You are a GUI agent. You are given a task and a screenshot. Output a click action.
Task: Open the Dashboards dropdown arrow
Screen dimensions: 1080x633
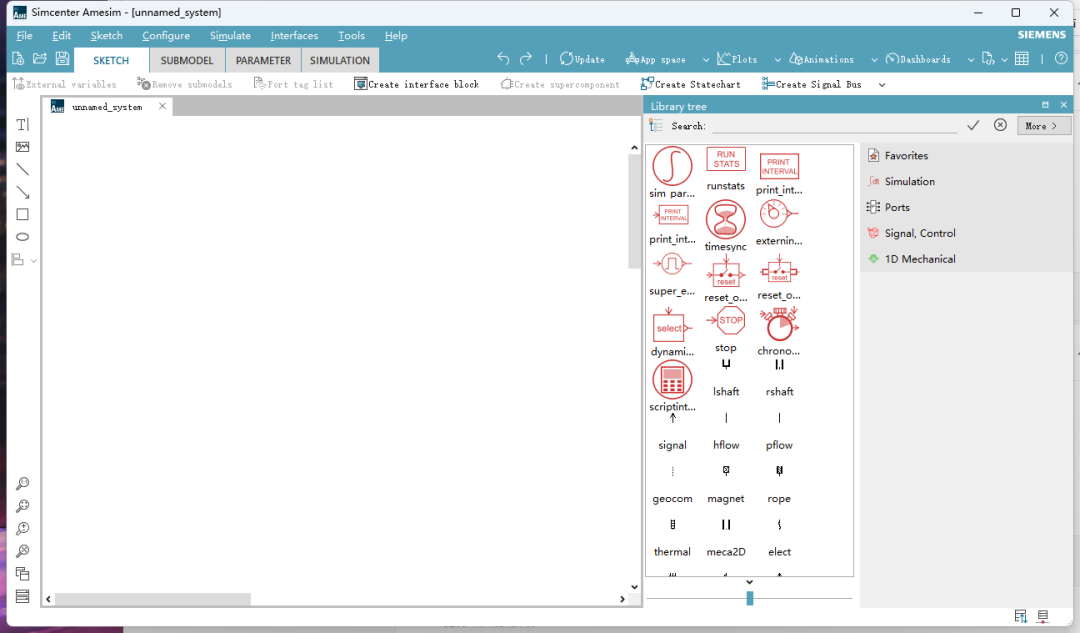tap(970, 60)
